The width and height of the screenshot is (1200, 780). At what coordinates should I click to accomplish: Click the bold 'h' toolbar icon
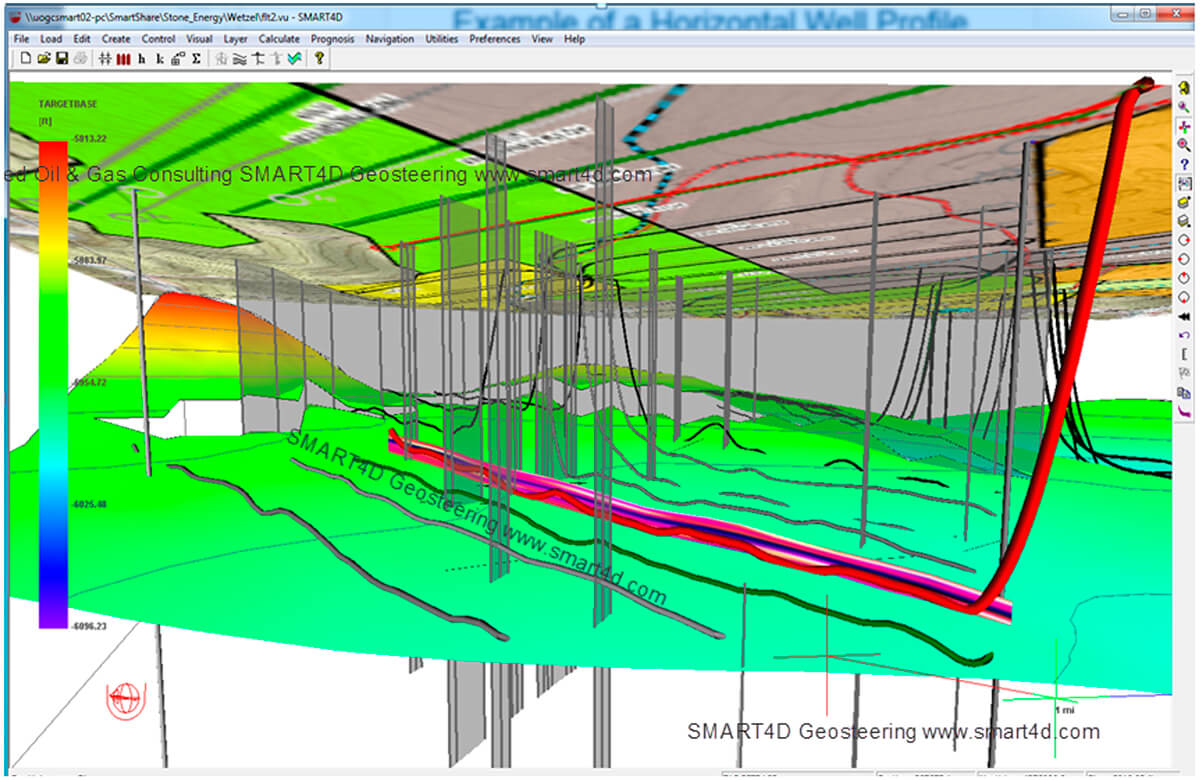[x=141, y=59]
